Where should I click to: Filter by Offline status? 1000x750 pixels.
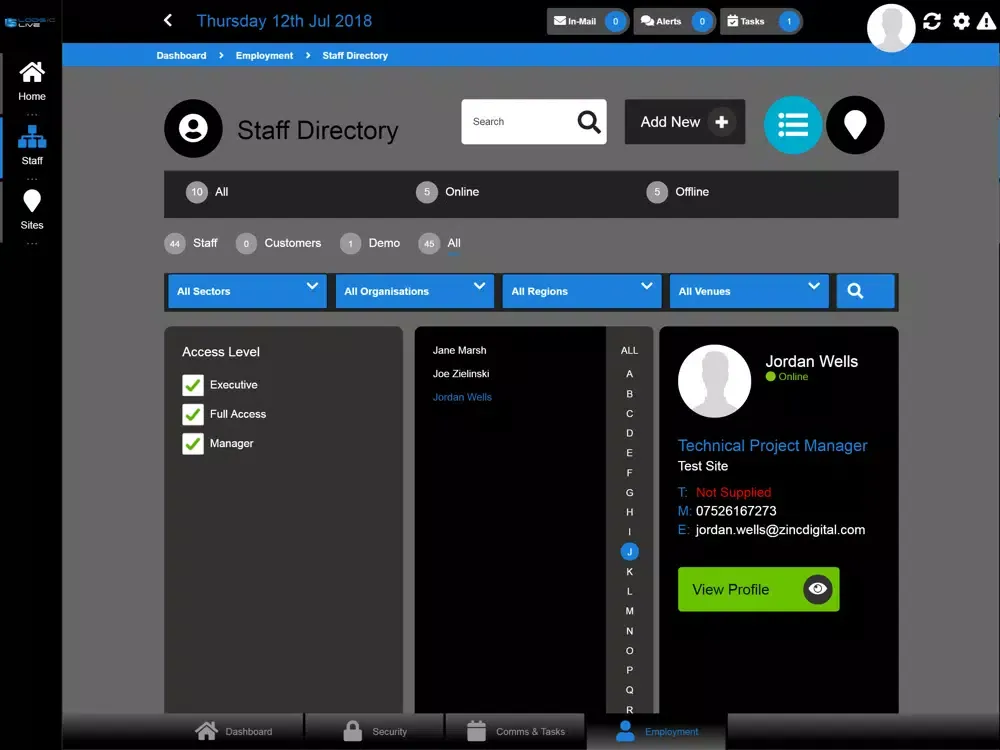(678, 192)
